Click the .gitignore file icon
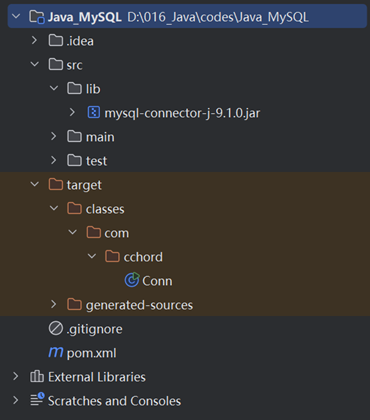This screenshot has height=420, width=370. (x=56, y=328)
